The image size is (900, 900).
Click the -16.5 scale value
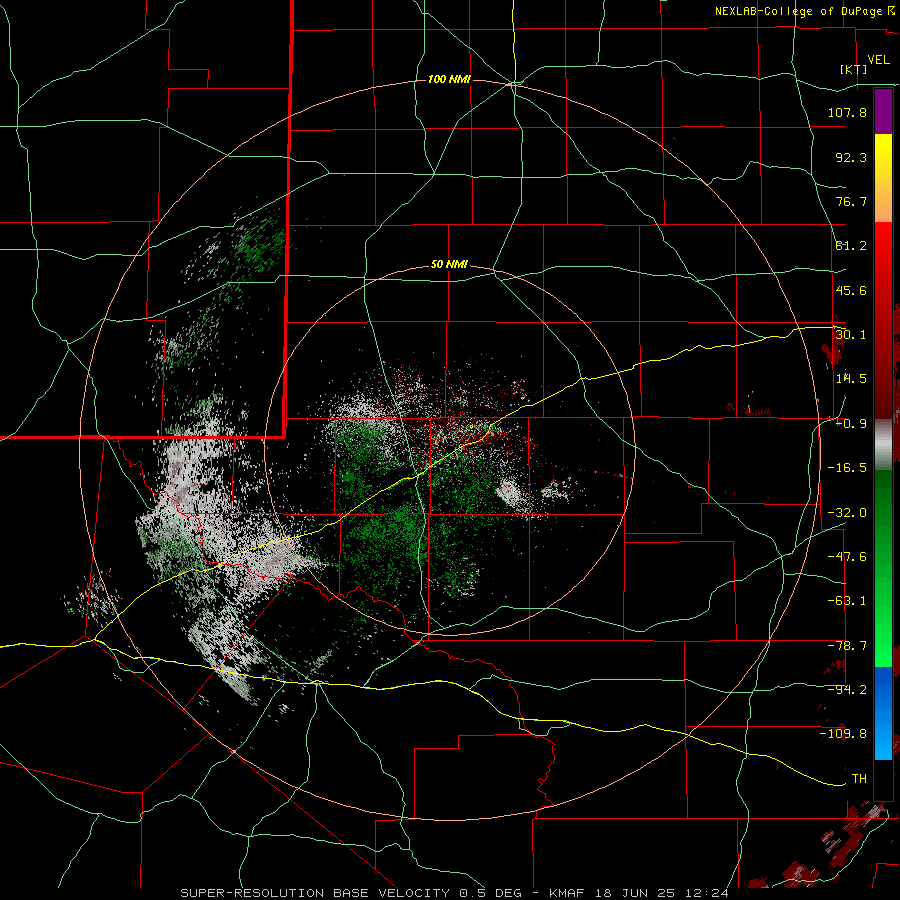[847, 468]
